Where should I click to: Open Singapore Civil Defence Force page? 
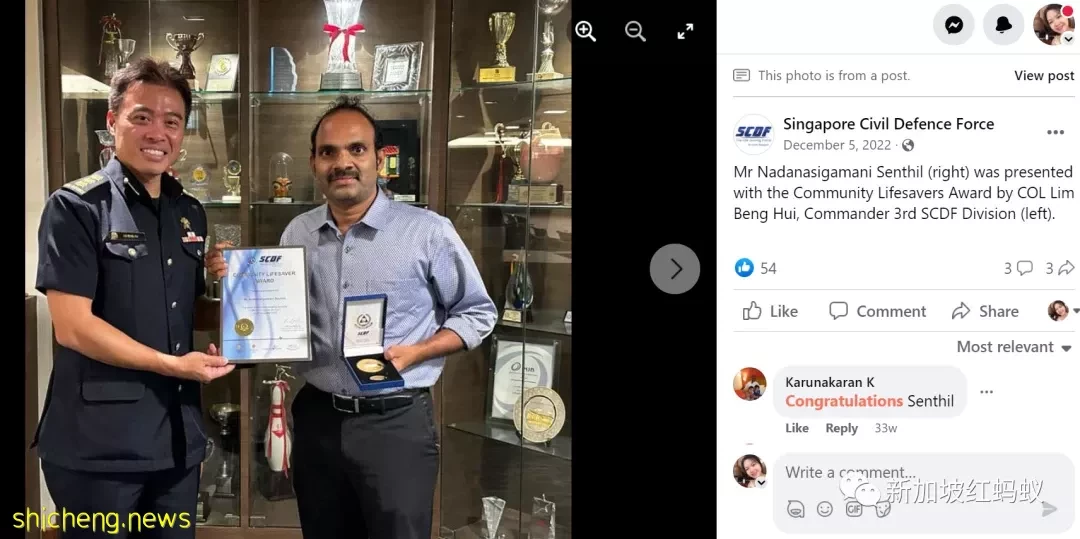[x=889, y=124]
